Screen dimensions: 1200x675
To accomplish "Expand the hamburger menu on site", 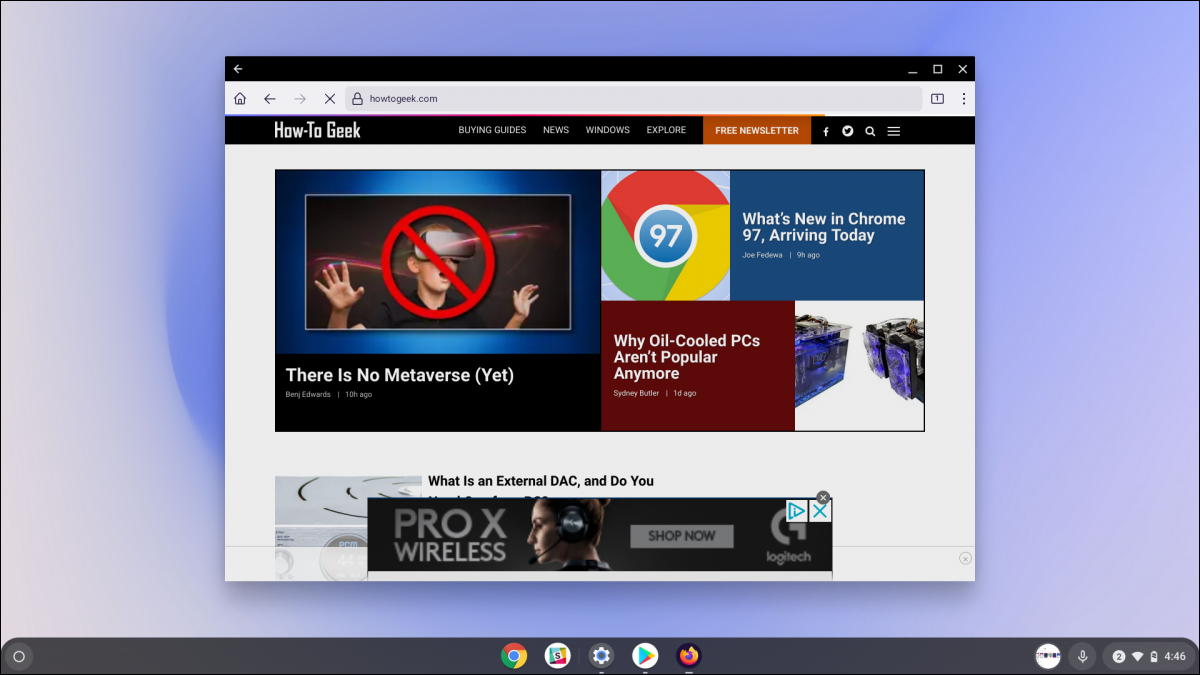I will pyautogui.click(x=894, y=131).
